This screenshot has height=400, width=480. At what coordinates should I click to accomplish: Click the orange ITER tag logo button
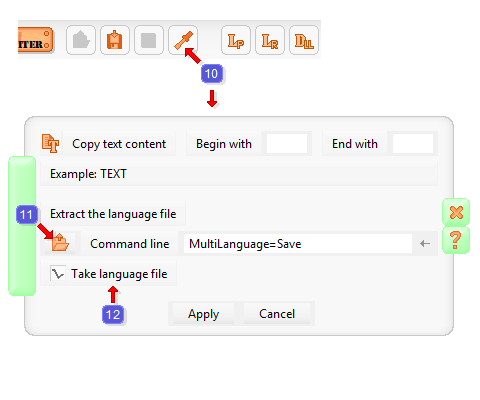pos(35,40)
